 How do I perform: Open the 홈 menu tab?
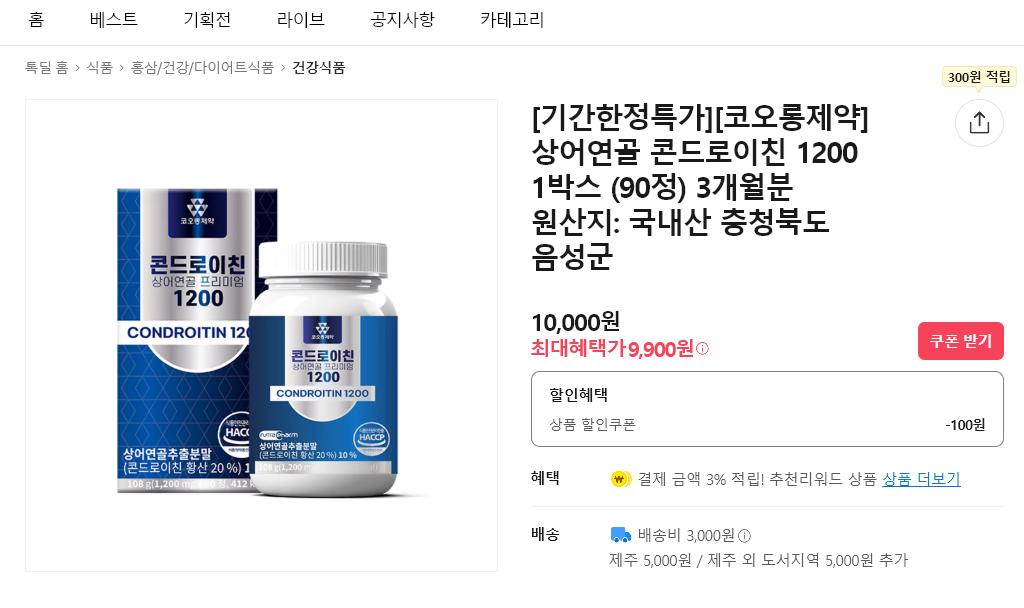[x=37, y=20]
